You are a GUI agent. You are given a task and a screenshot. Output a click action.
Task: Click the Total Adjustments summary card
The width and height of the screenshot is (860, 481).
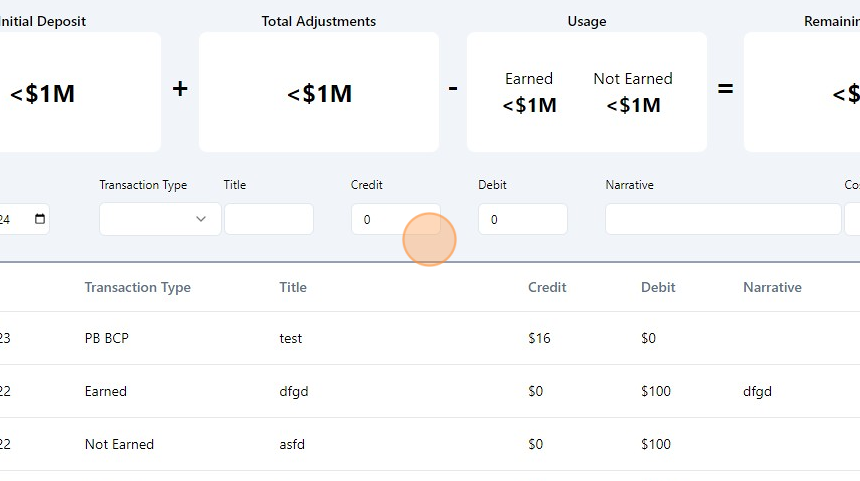click(x=318, y=92)
